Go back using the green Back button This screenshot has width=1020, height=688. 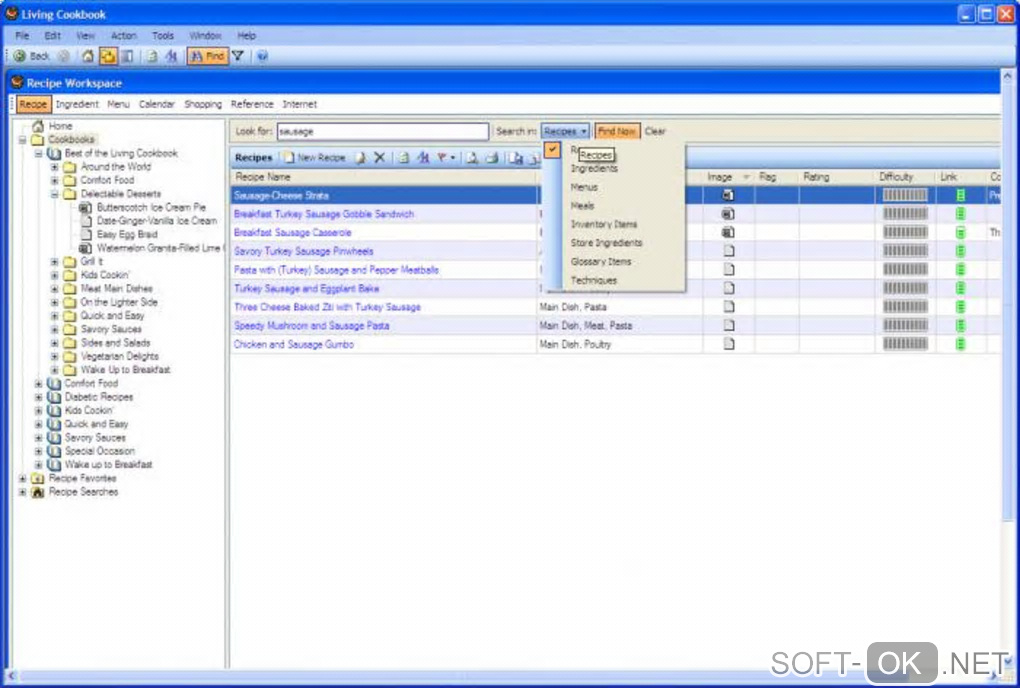(x=31, y=57)
